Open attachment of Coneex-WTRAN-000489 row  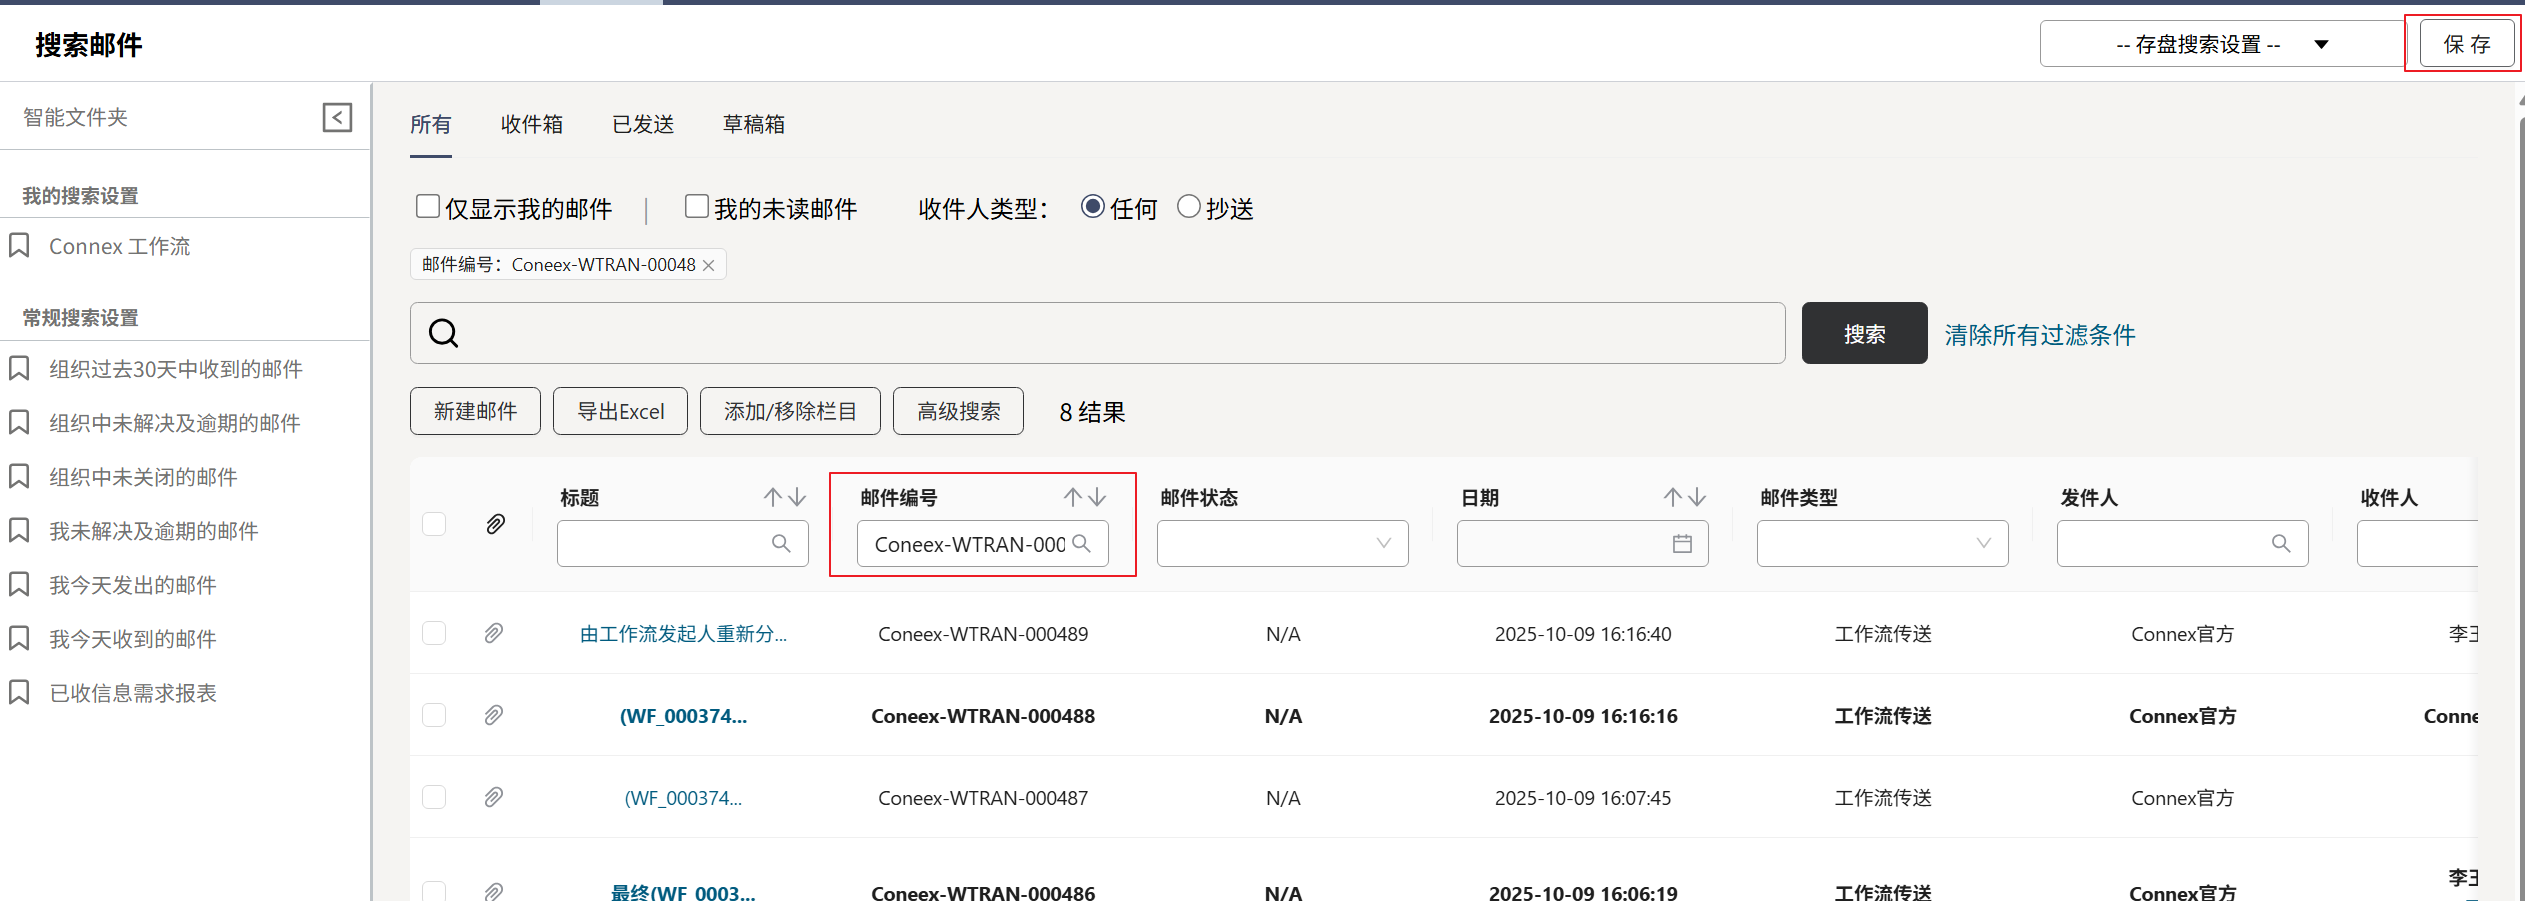494,633
